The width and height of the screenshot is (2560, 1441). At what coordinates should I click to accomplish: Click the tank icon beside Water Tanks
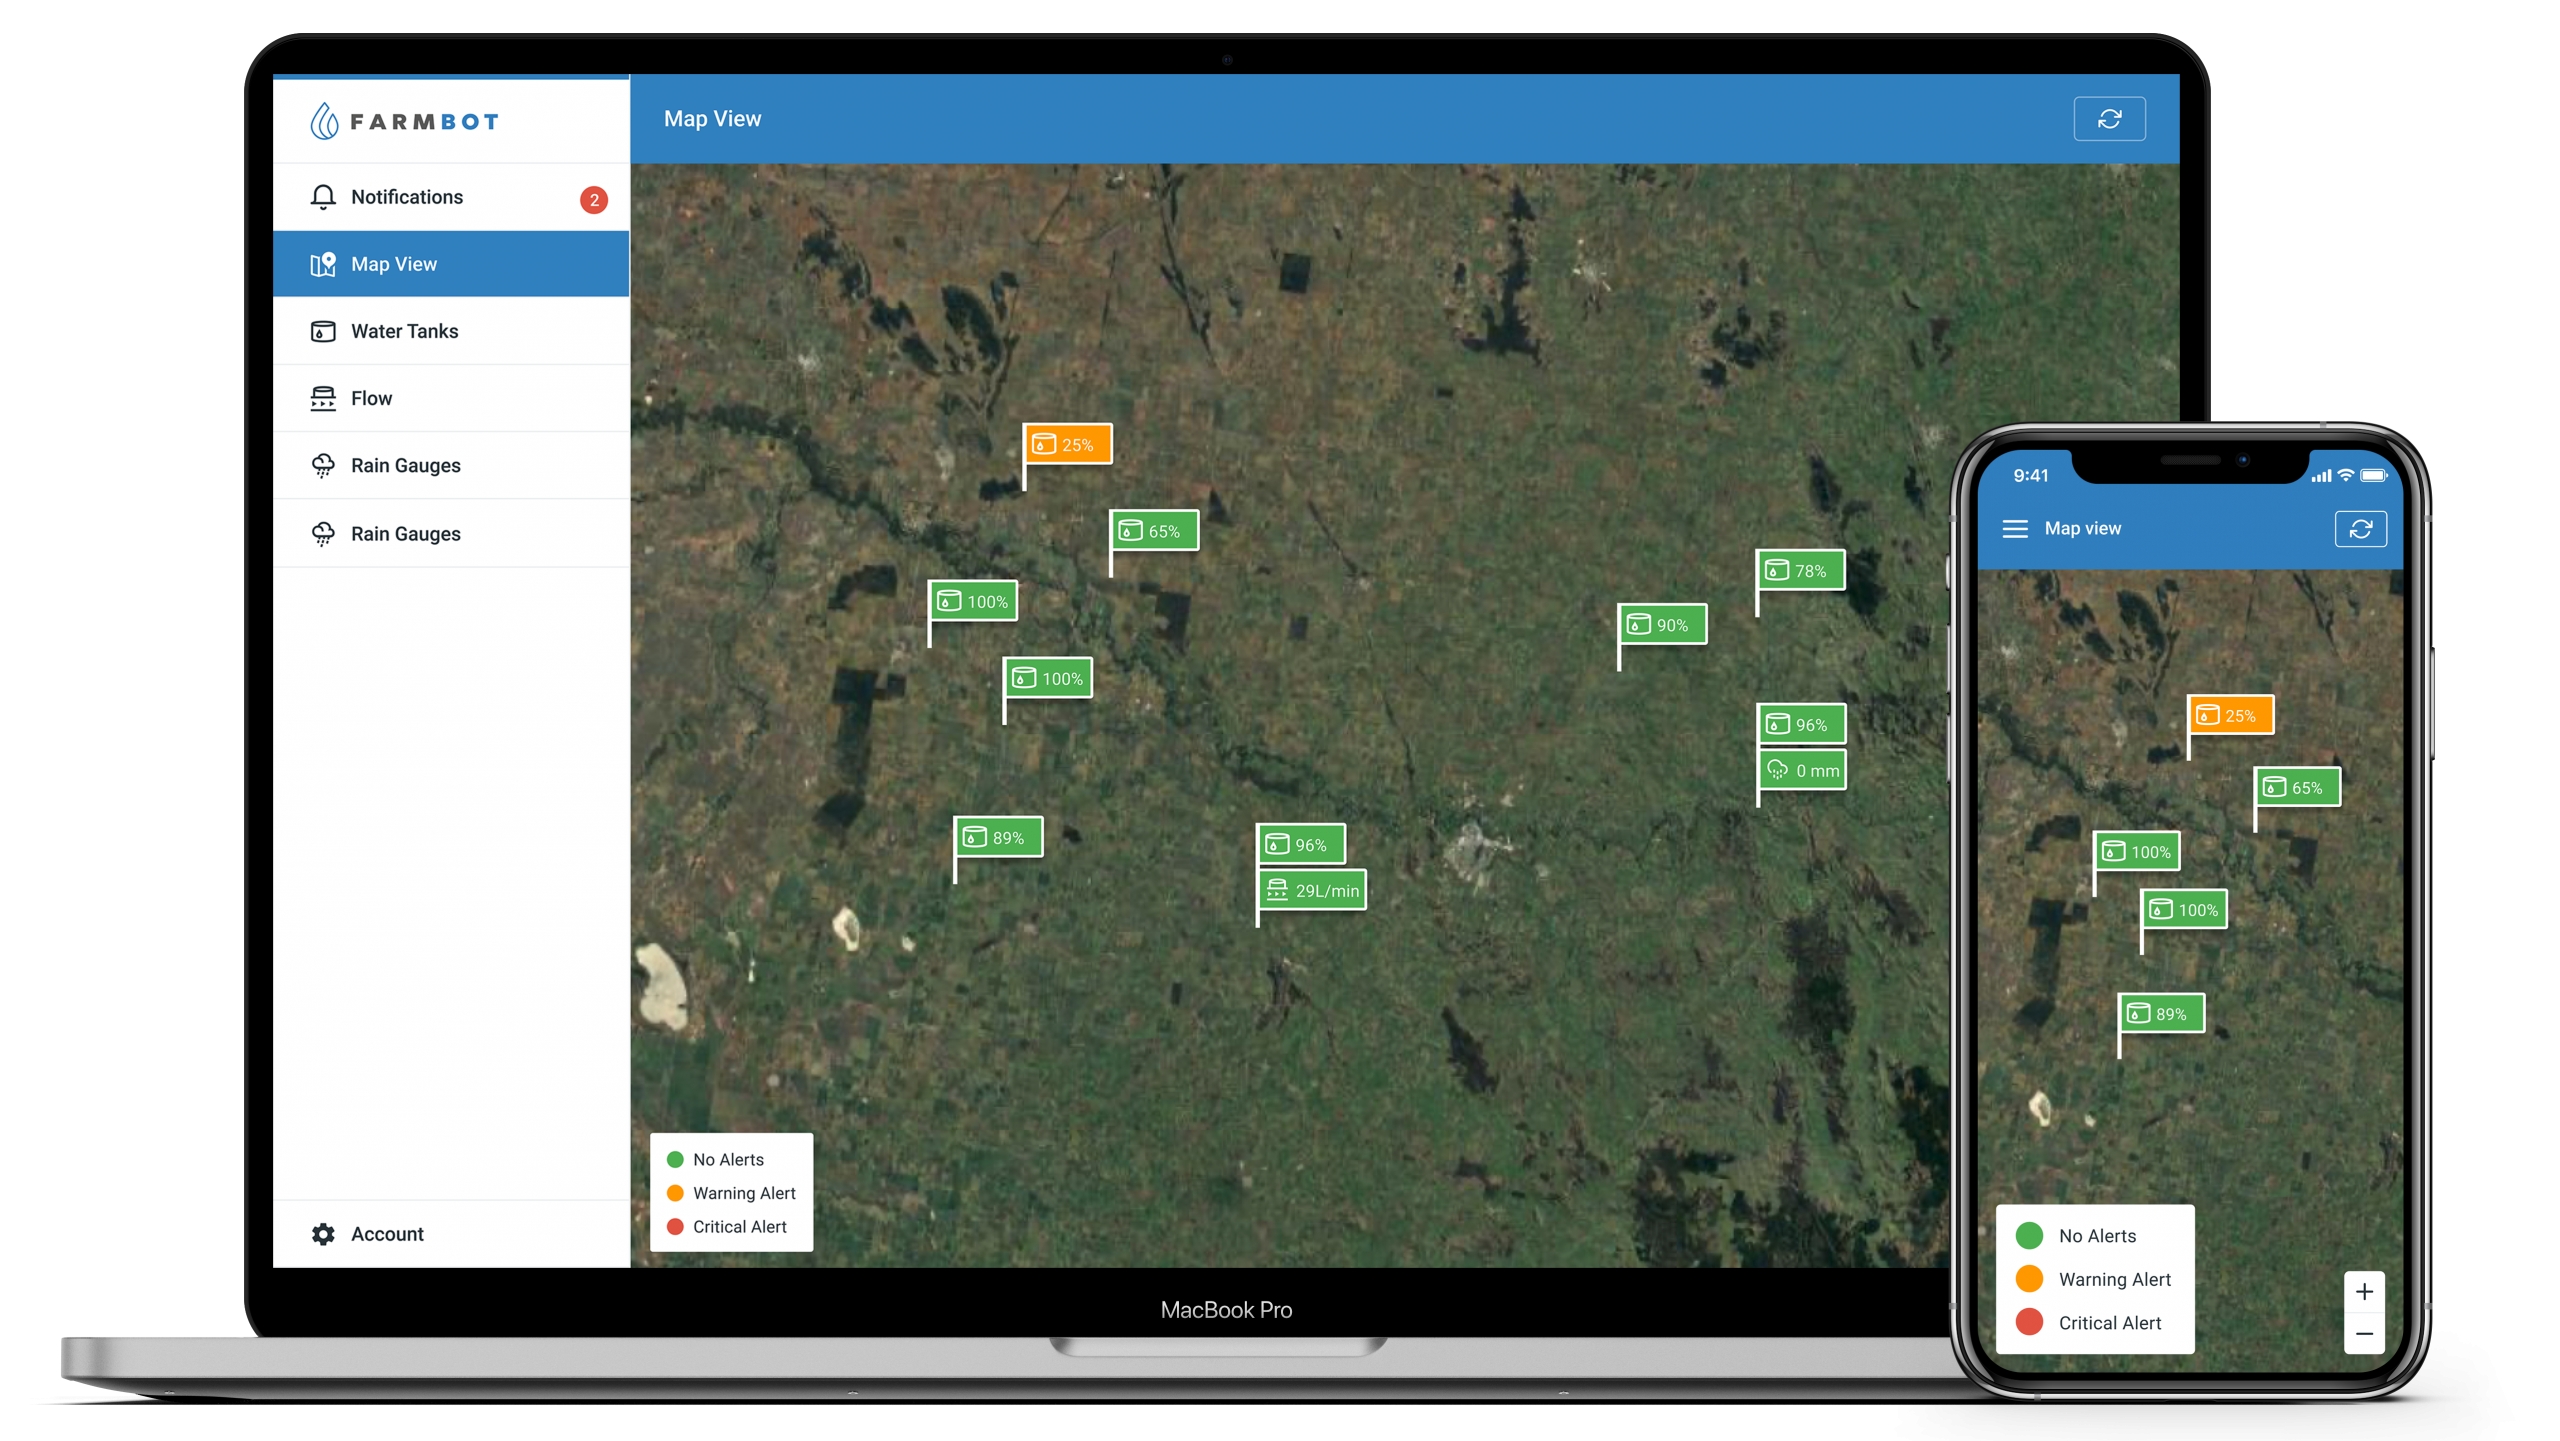[x=323, y=331]
